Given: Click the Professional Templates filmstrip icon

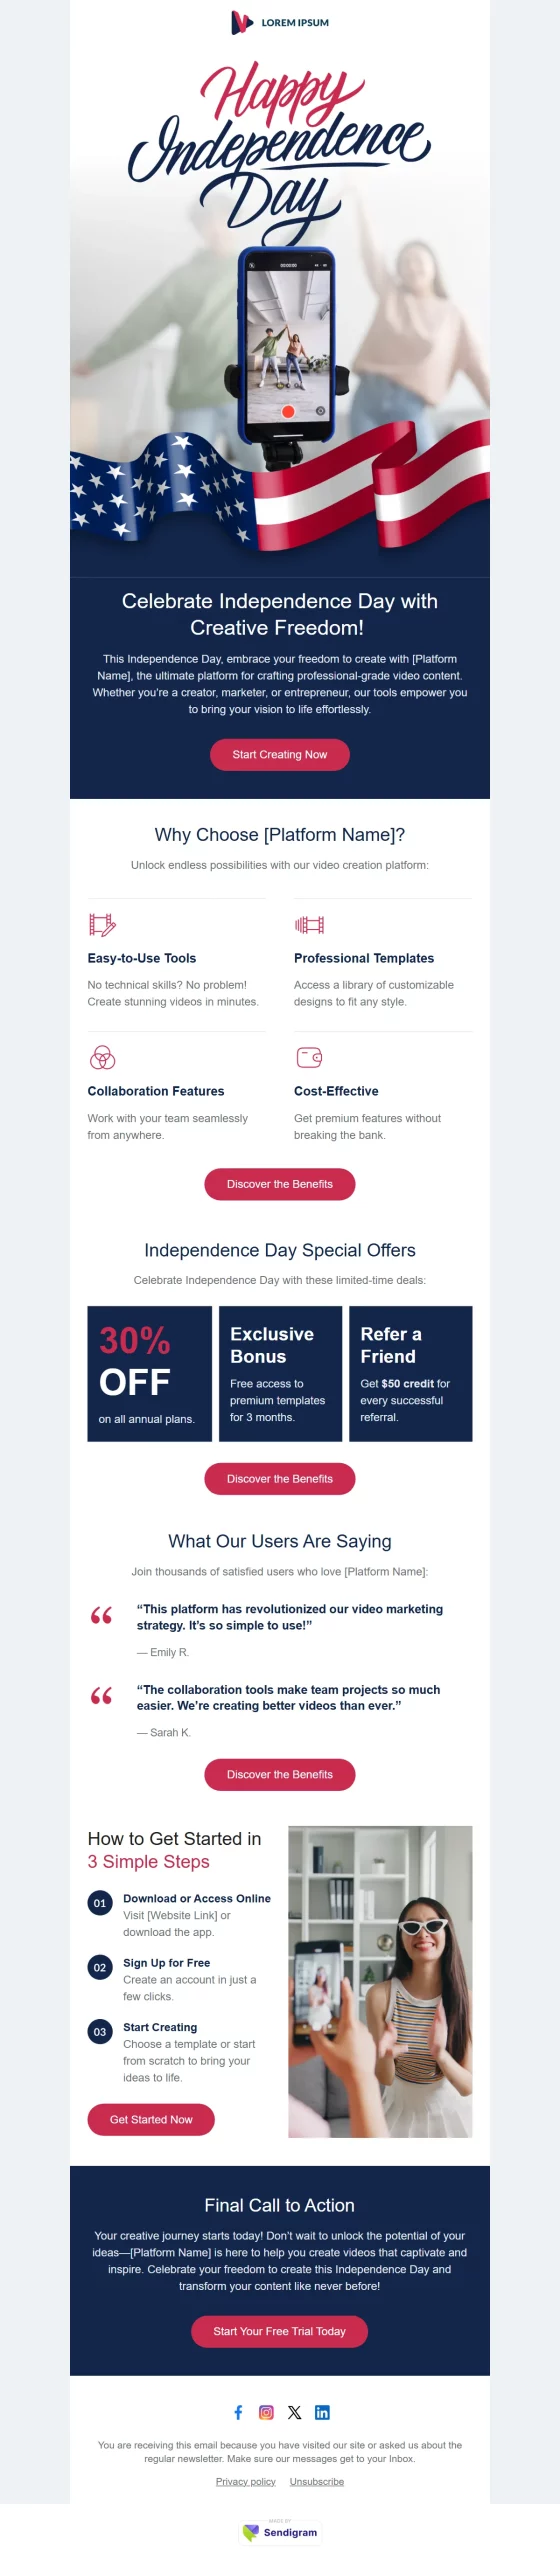Looking at the screenshot, I should click(309, 924).
